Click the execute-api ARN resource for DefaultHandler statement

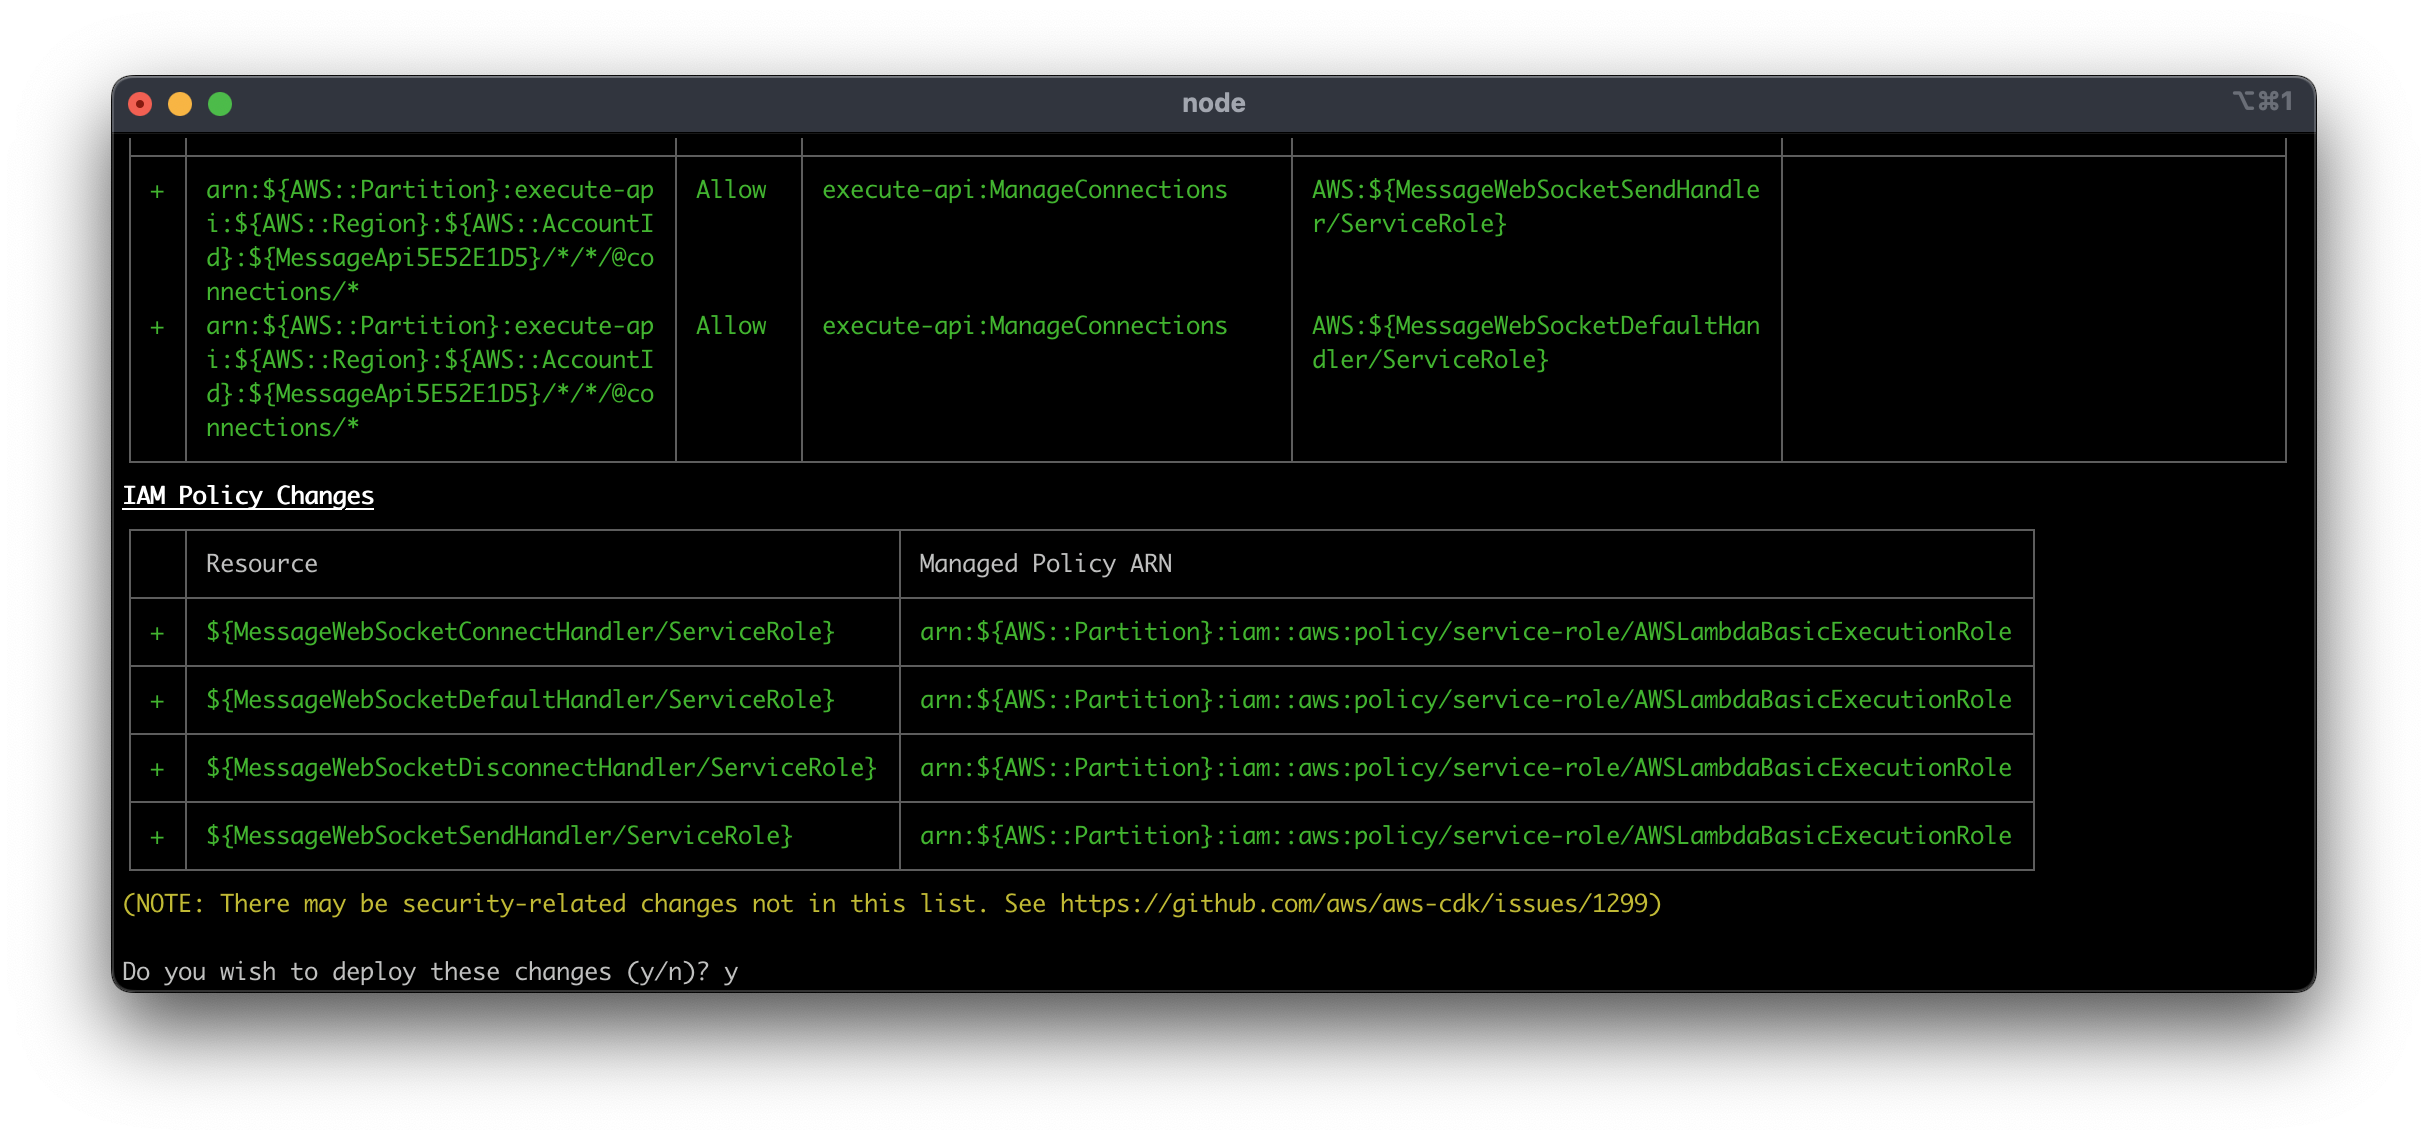pyautogui.click(x=430, y=377)
